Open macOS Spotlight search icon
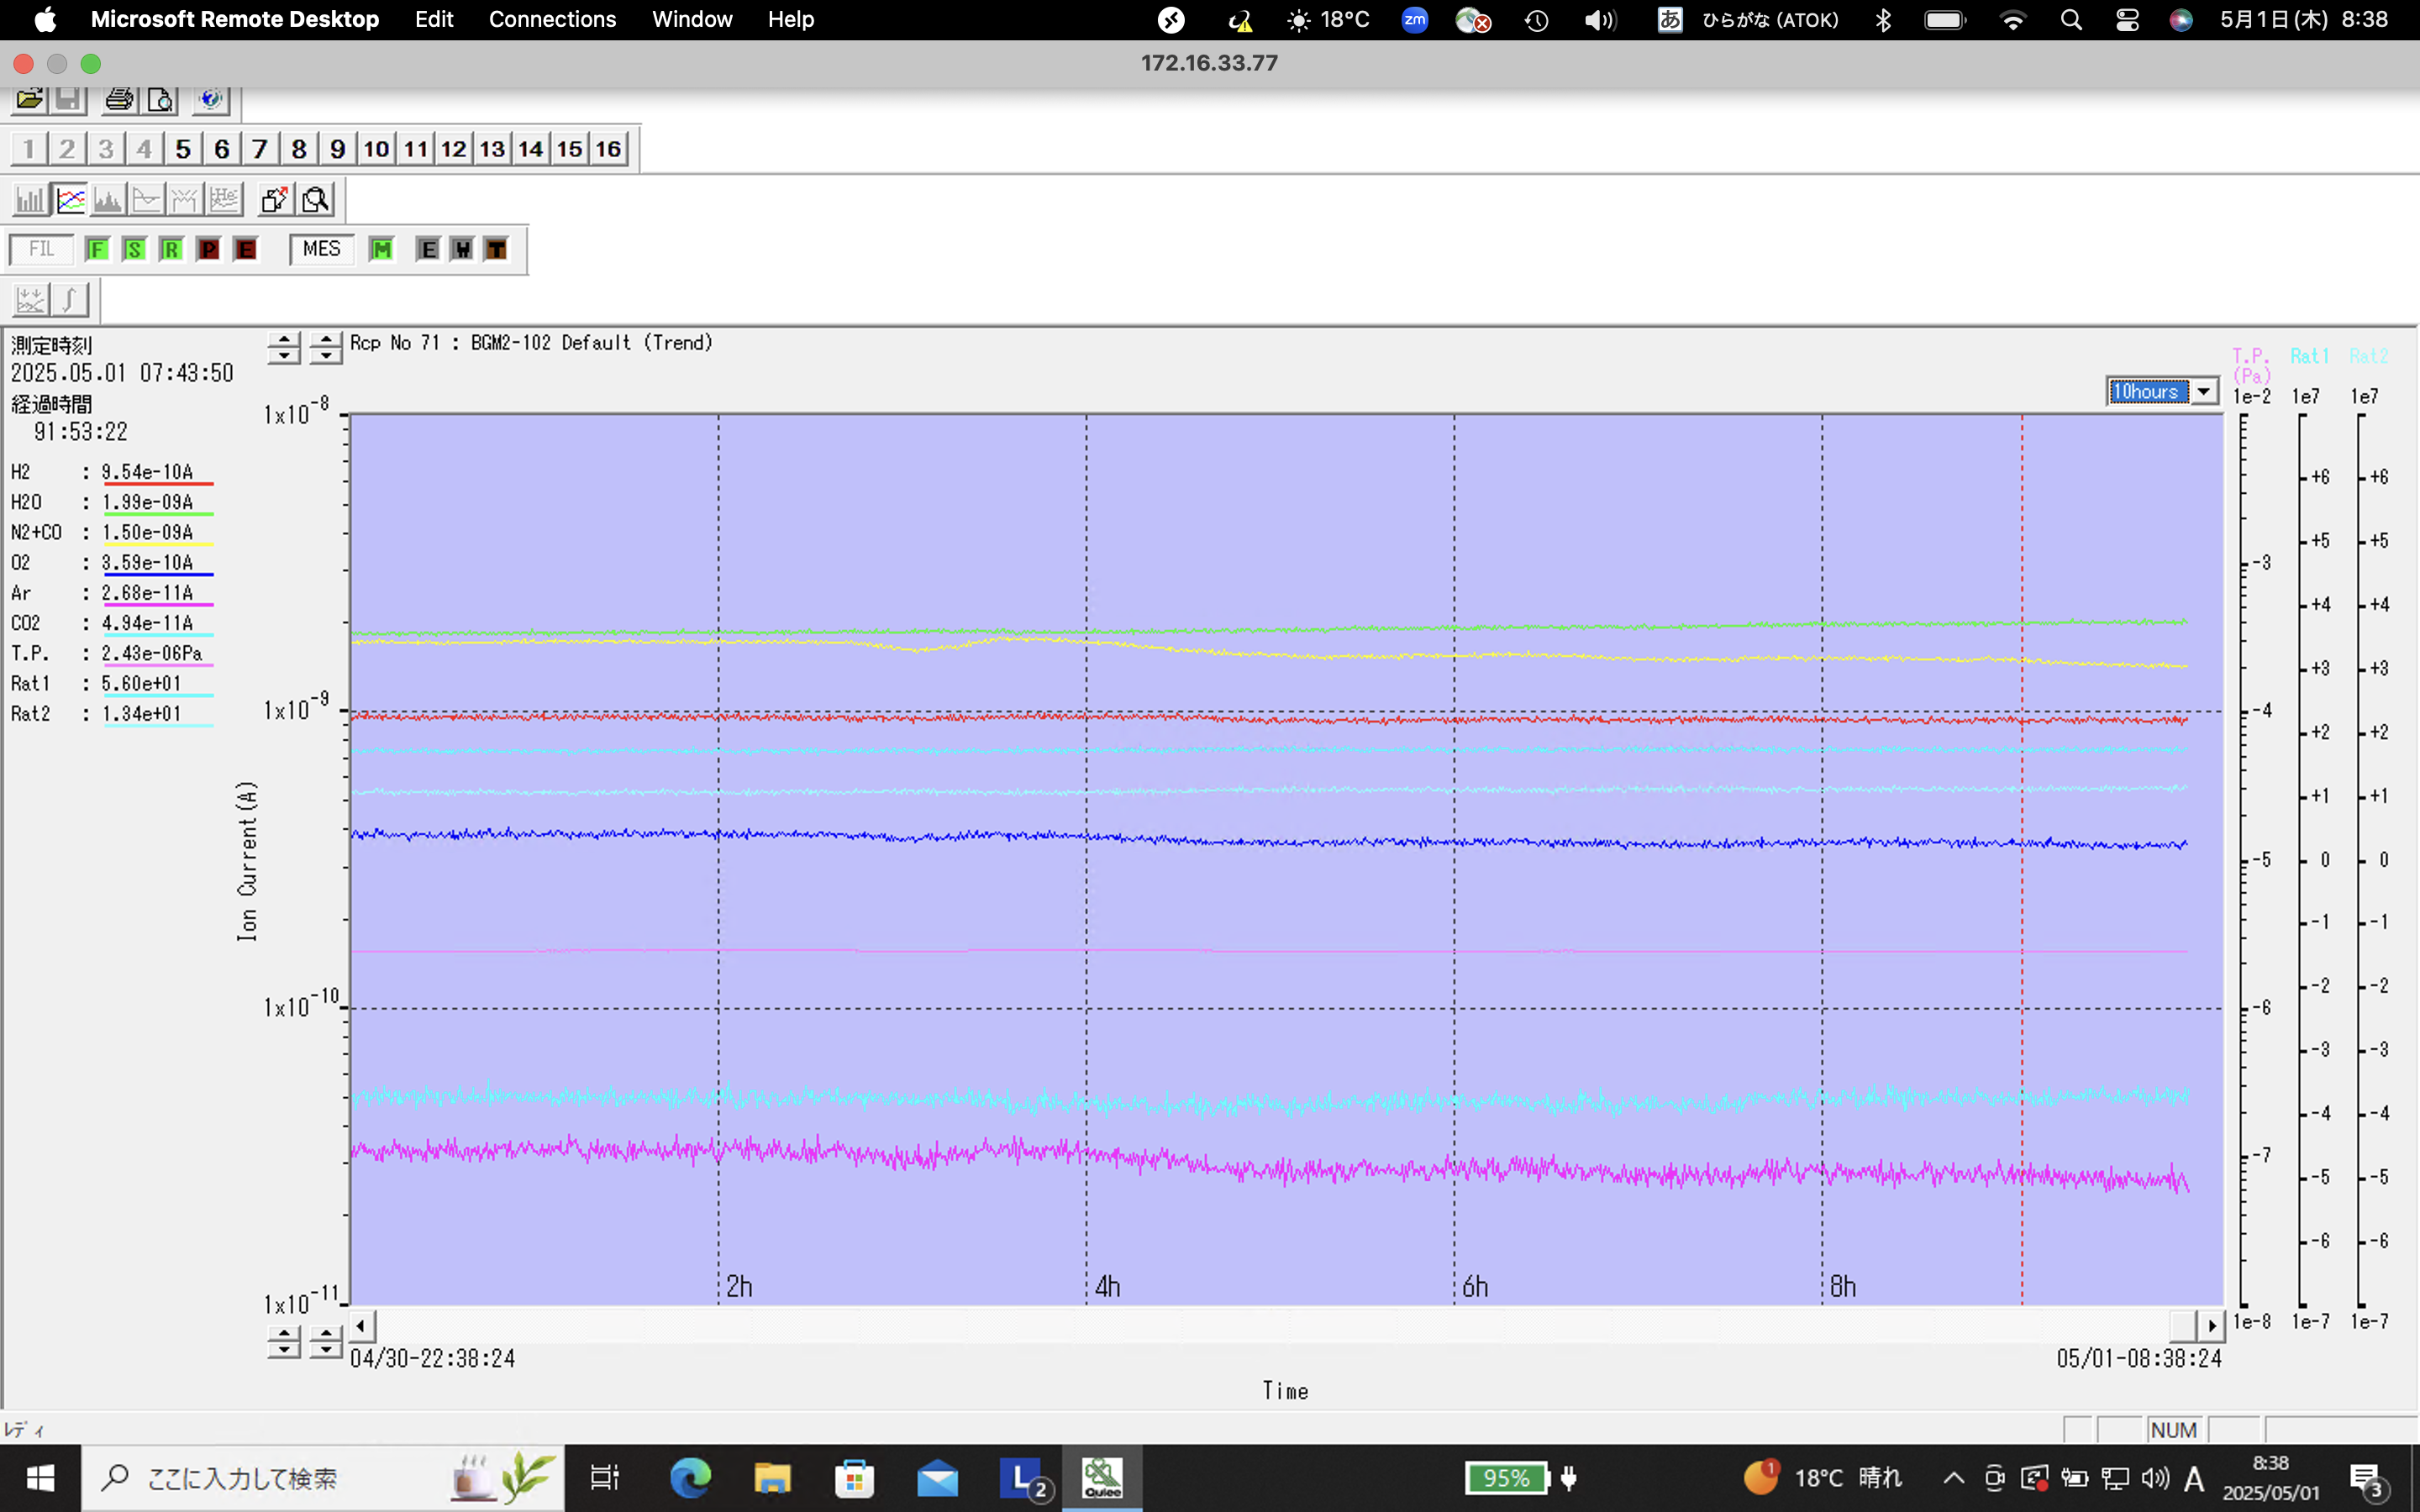The width and height of the screenshot is (2420, 1512). click(2071, 20)
